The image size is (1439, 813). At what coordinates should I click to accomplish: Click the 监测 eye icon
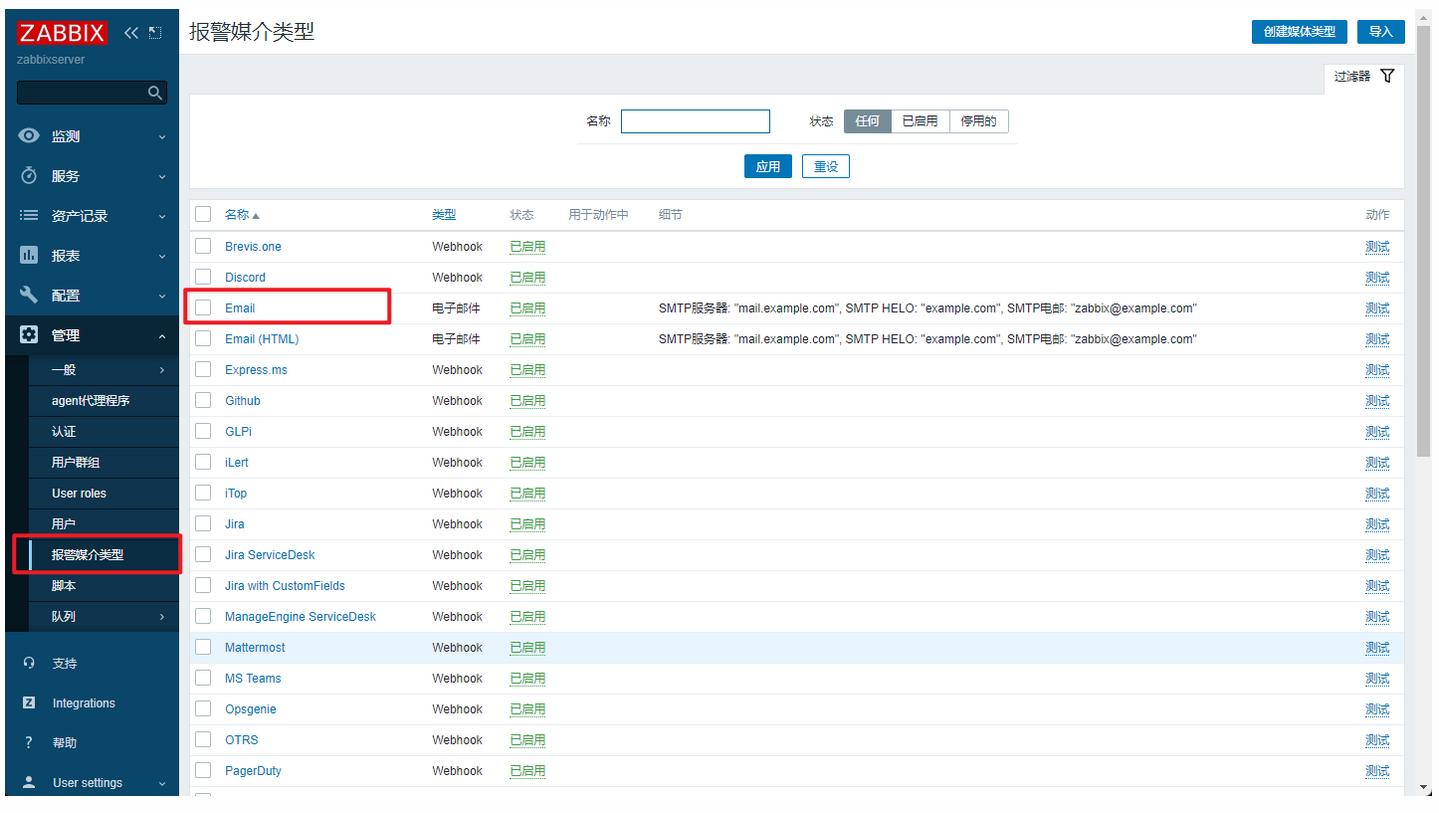coord(30,136)
